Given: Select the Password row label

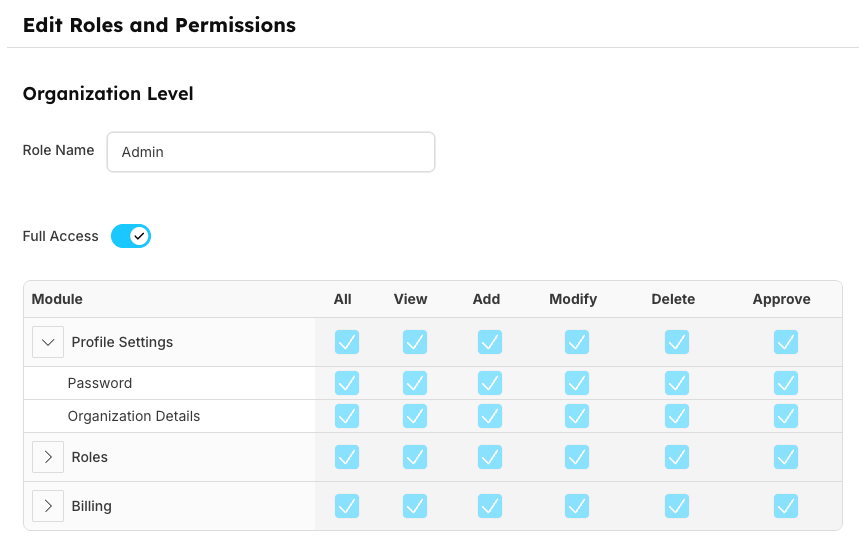Looking at the screenshot, I should [100, 383].
